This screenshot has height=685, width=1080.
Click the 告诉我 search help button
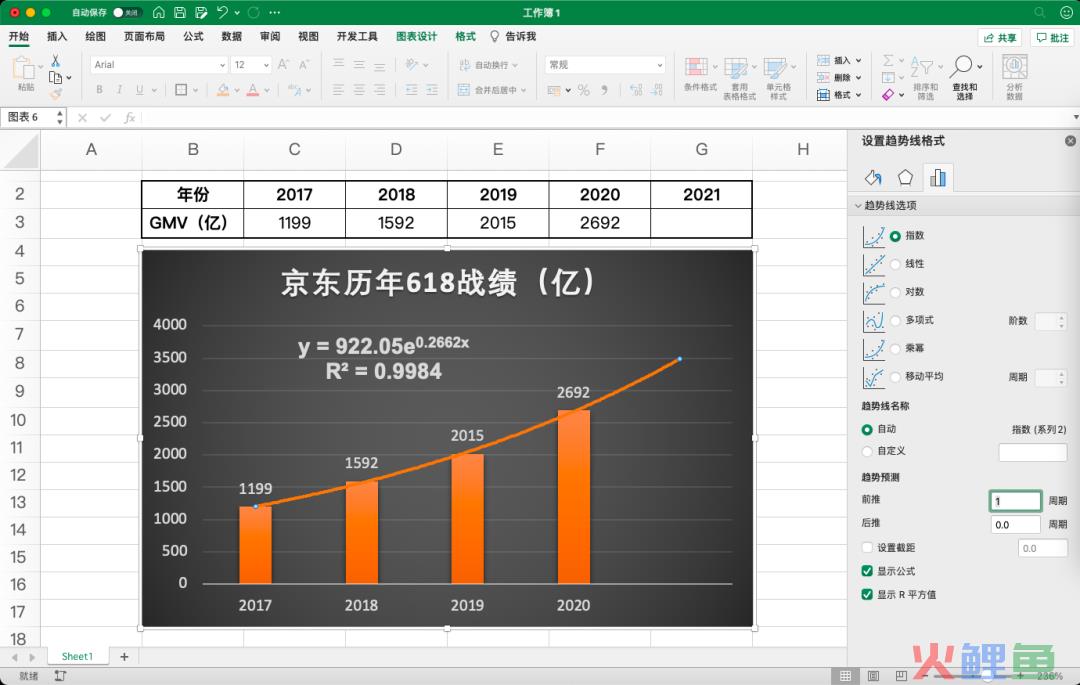(513, 36)
